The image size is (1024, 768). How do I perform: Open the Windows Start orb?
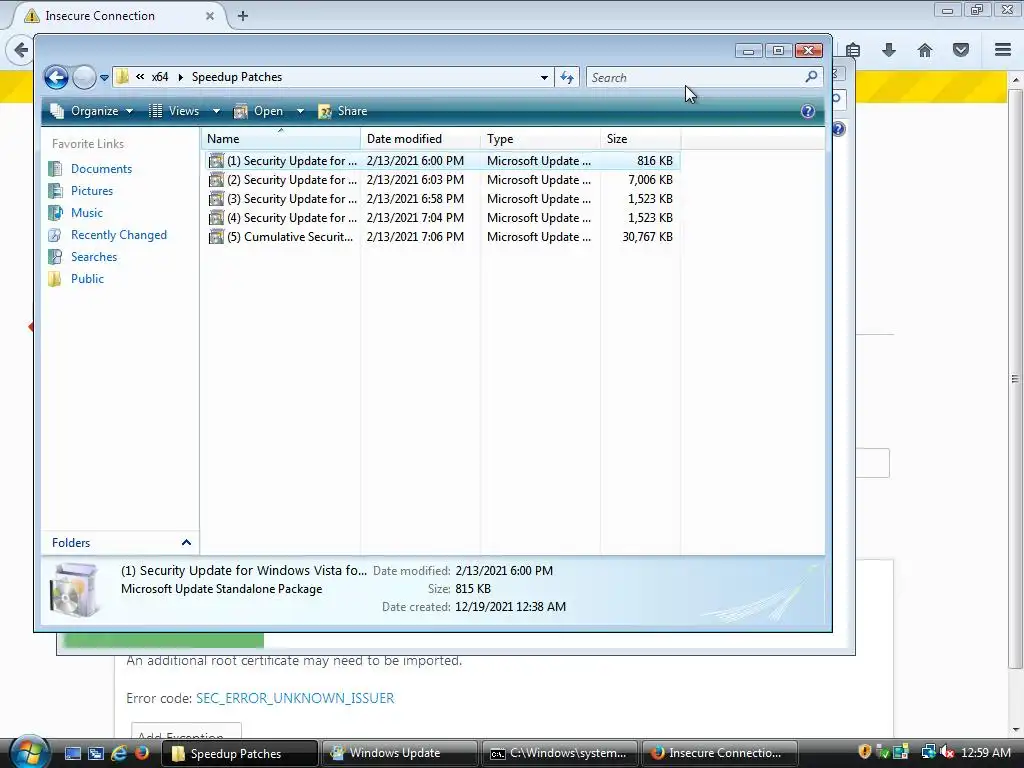click(29, 752)
